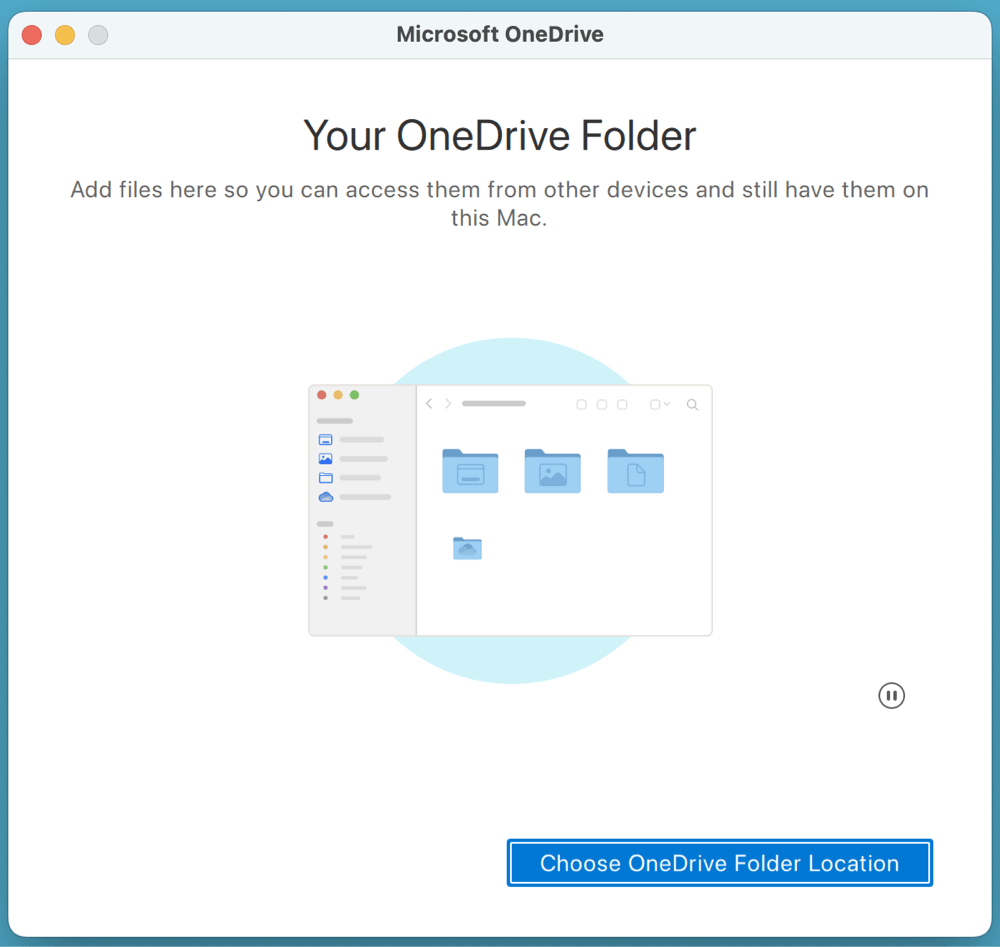Click the Desktop folder in the illustration
Screen dimensions: 1000x947
point(470,471)
